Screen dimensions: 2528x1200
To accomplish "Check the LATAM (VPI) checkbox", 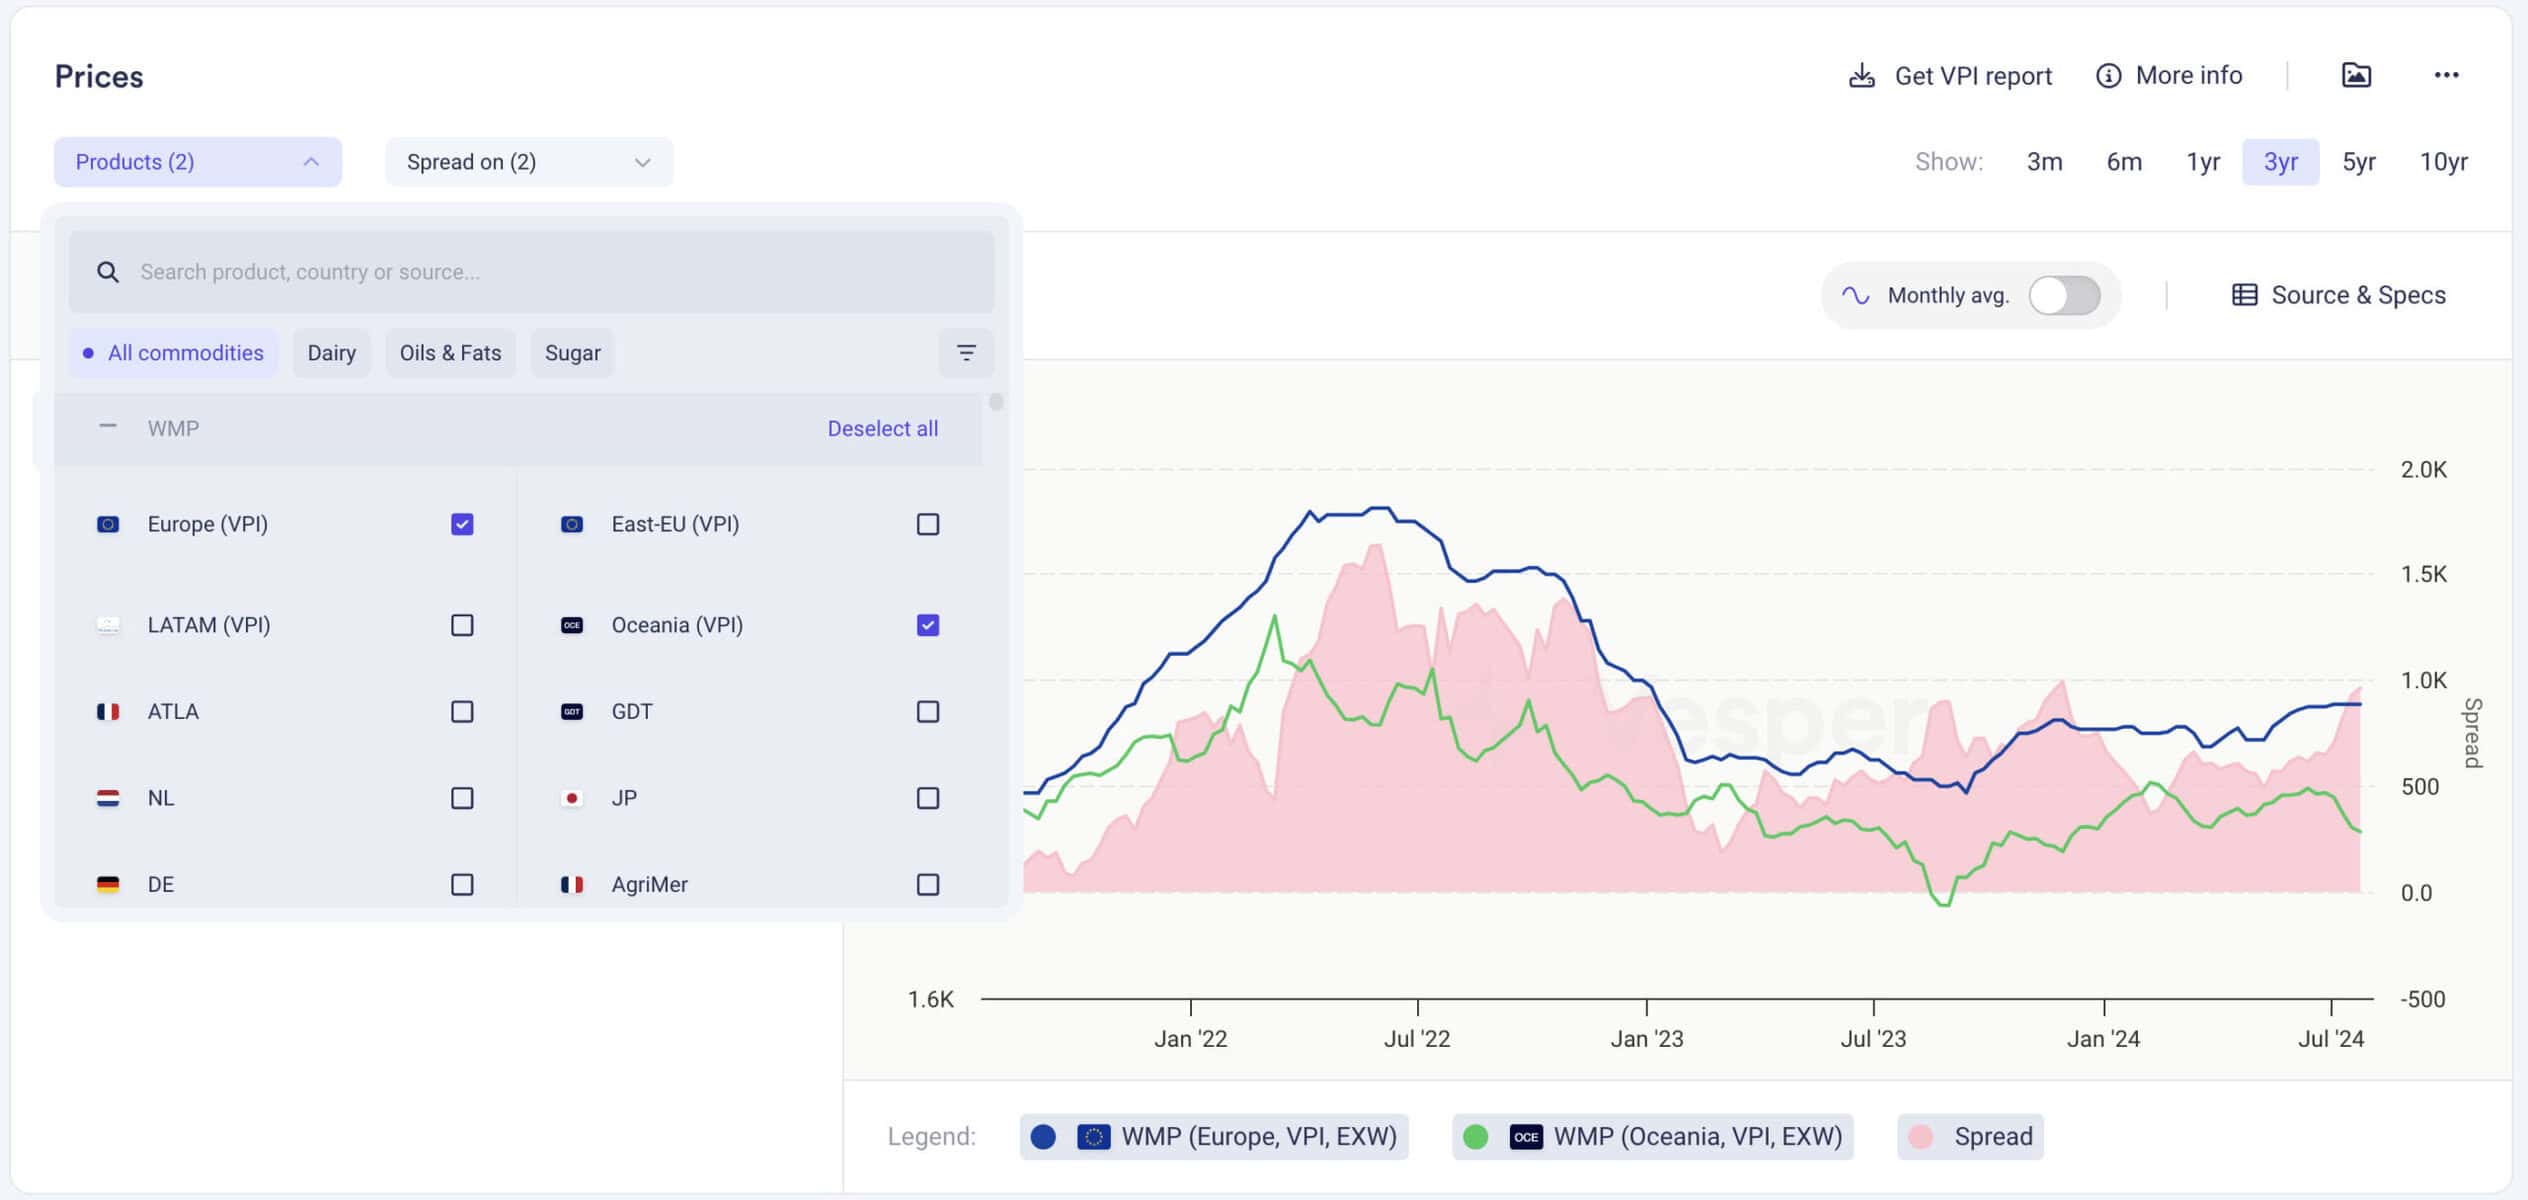I will tap(462, 625).
